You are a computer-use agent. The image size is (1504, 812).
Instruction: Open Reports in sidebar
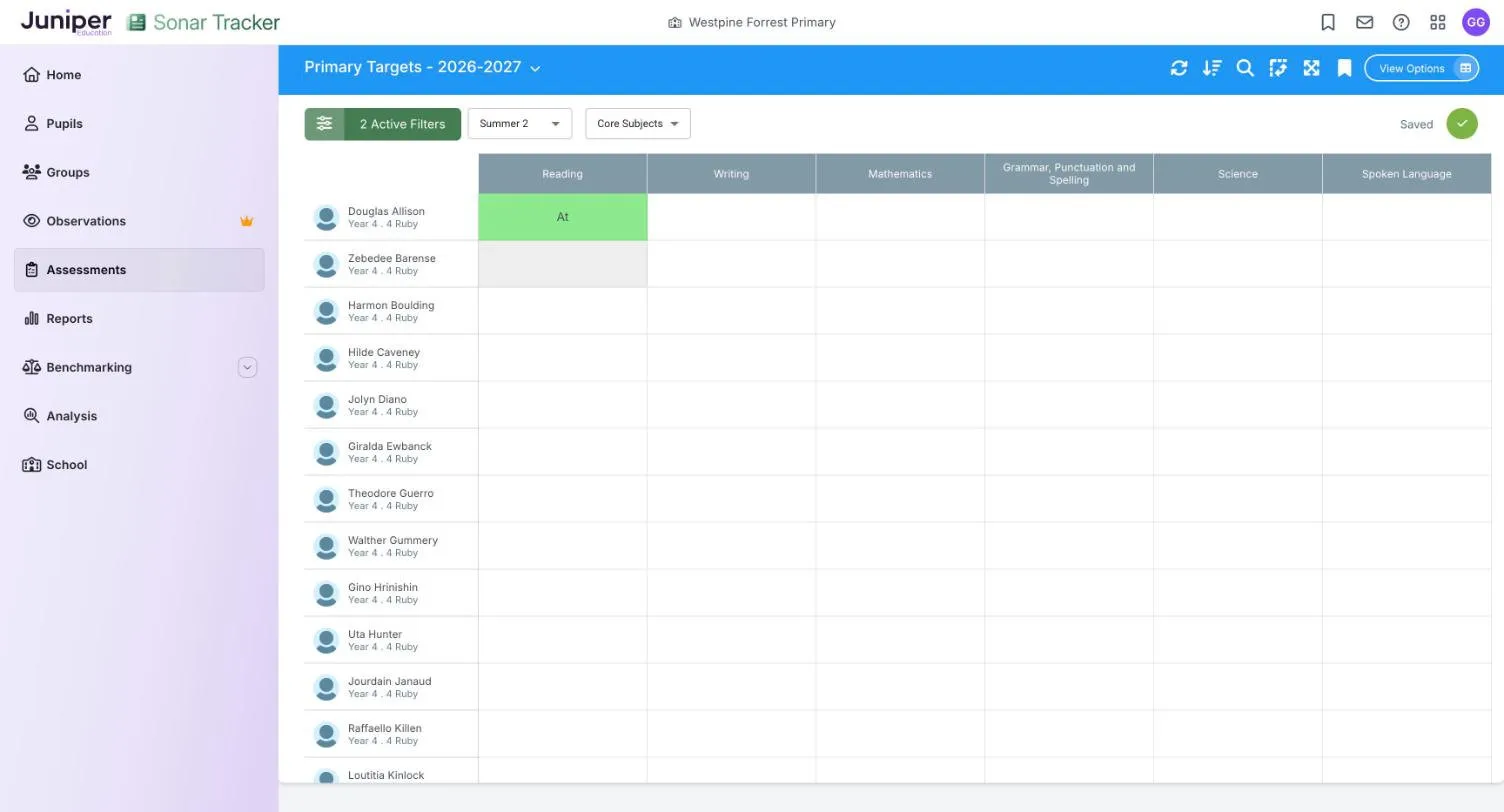139,319
